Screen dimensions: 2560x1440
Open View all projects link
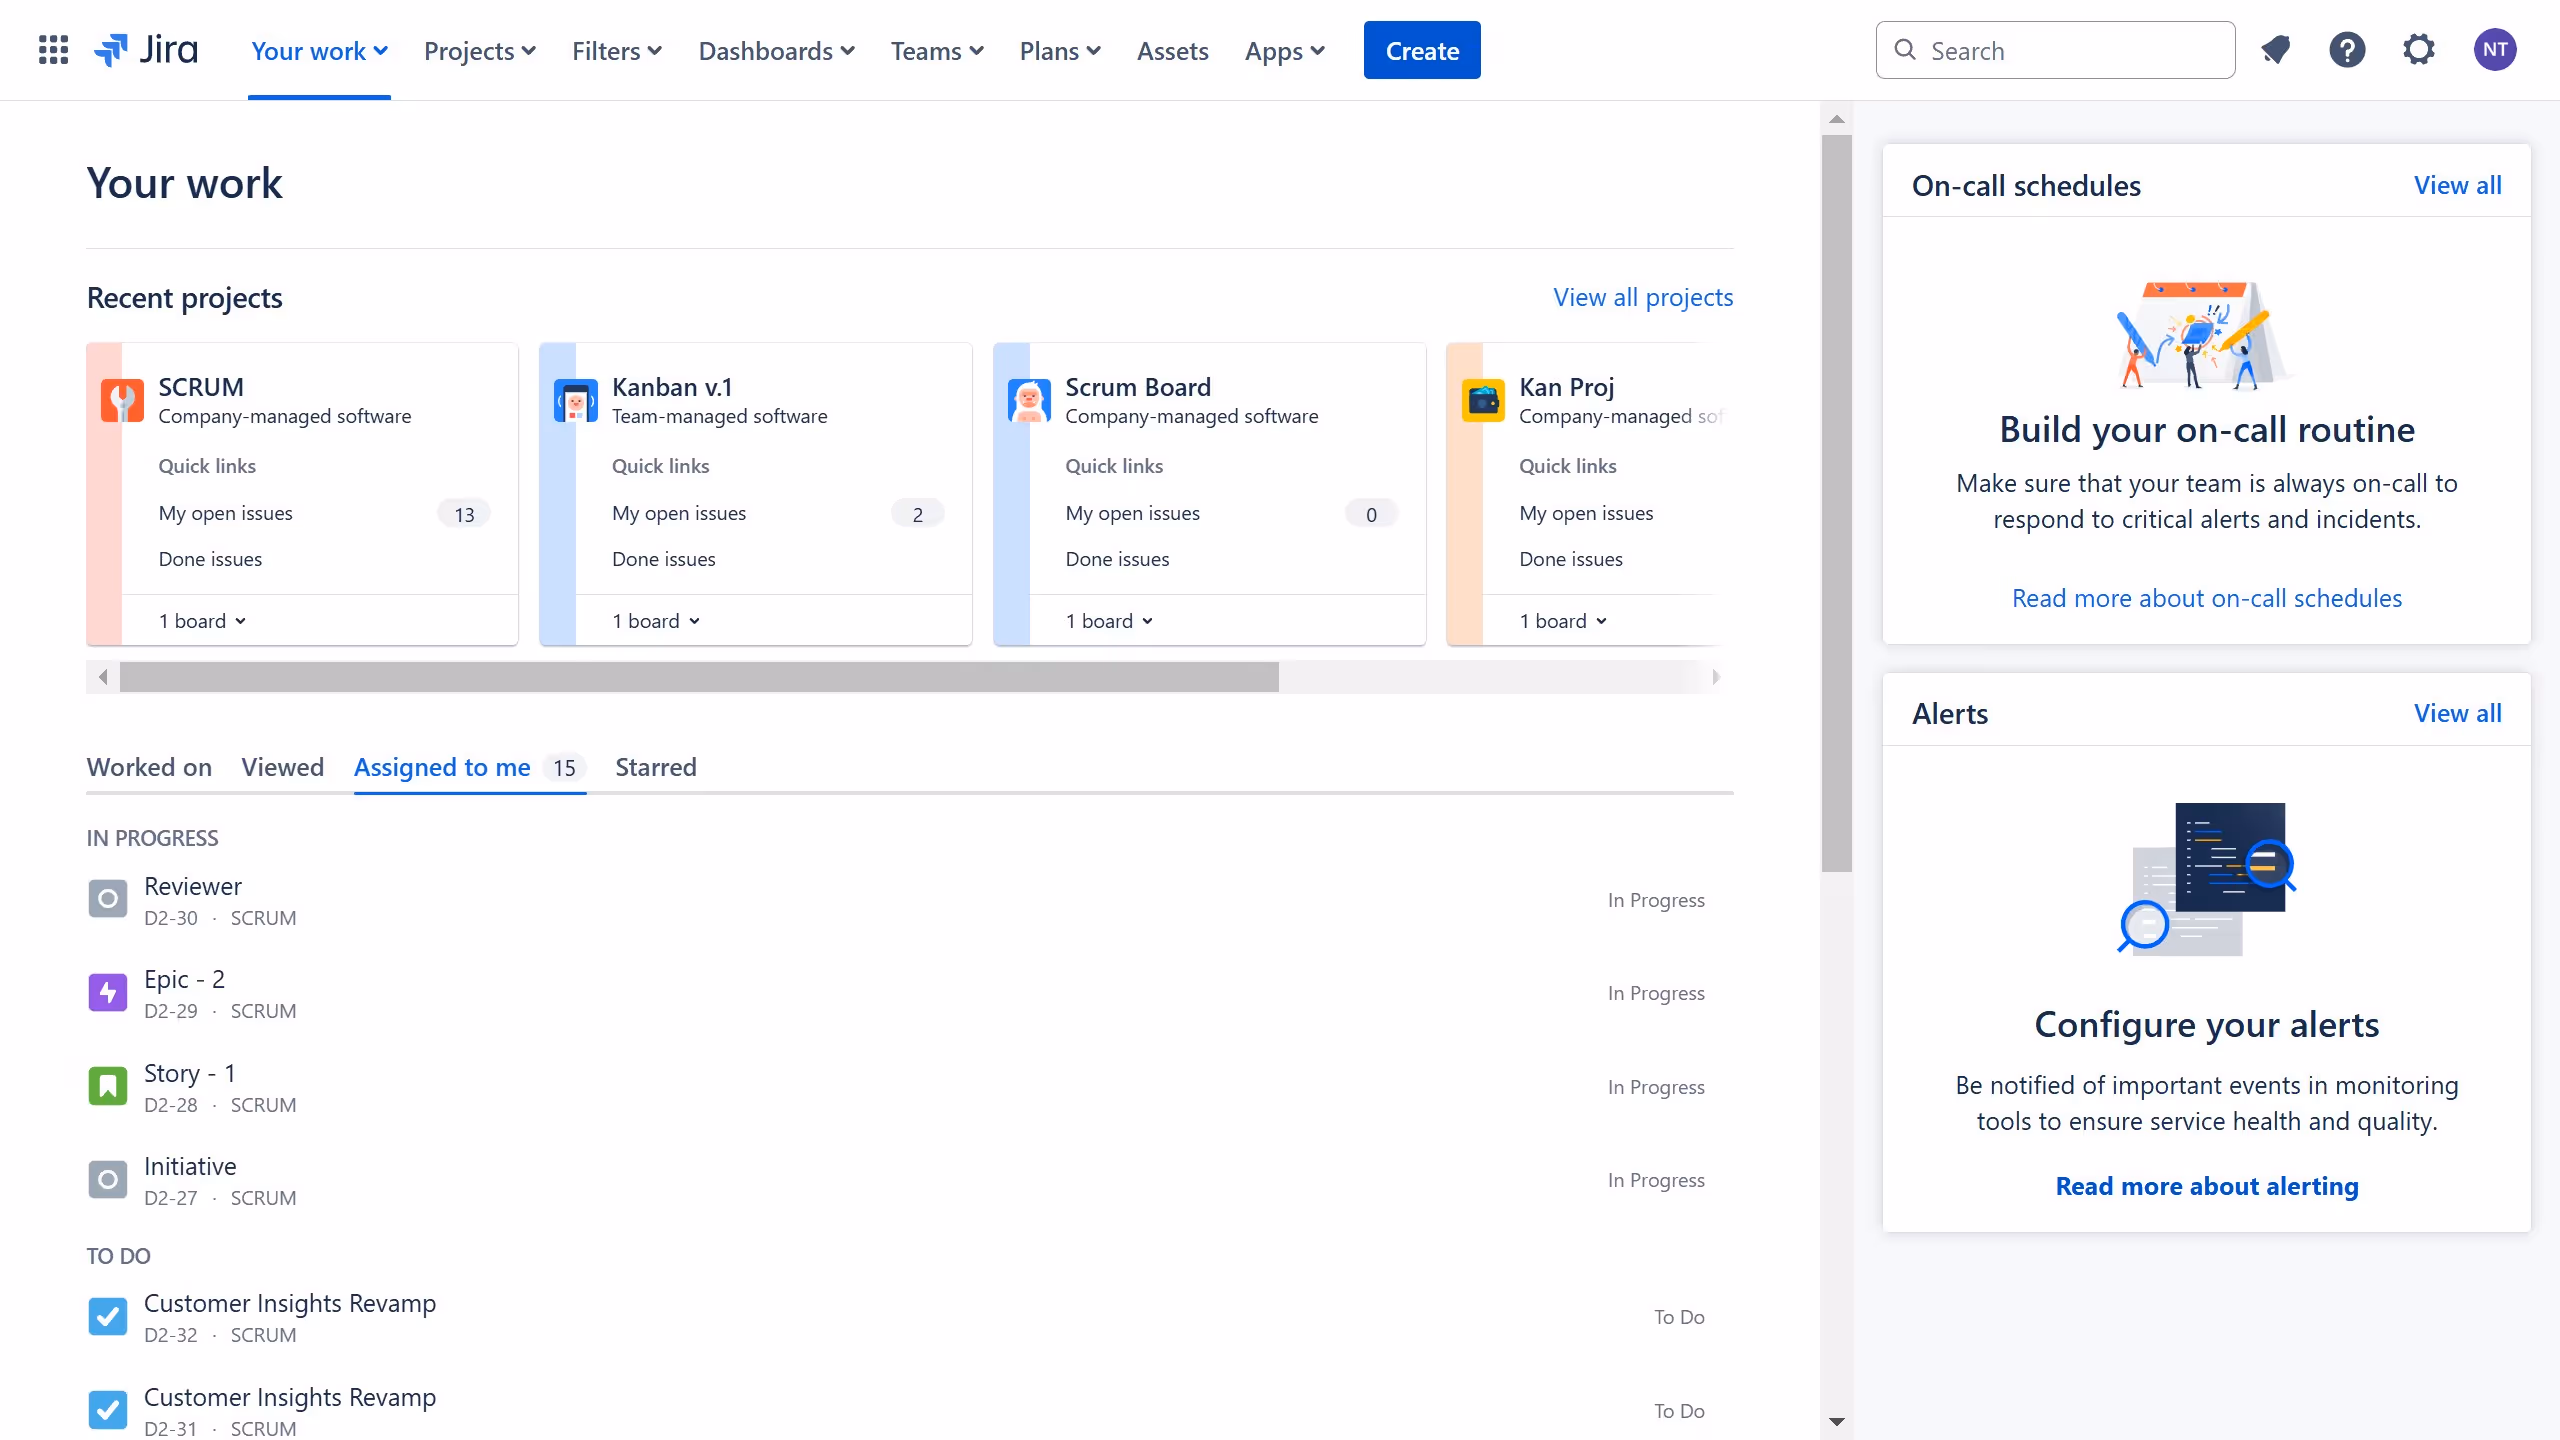coord(1643,297)
